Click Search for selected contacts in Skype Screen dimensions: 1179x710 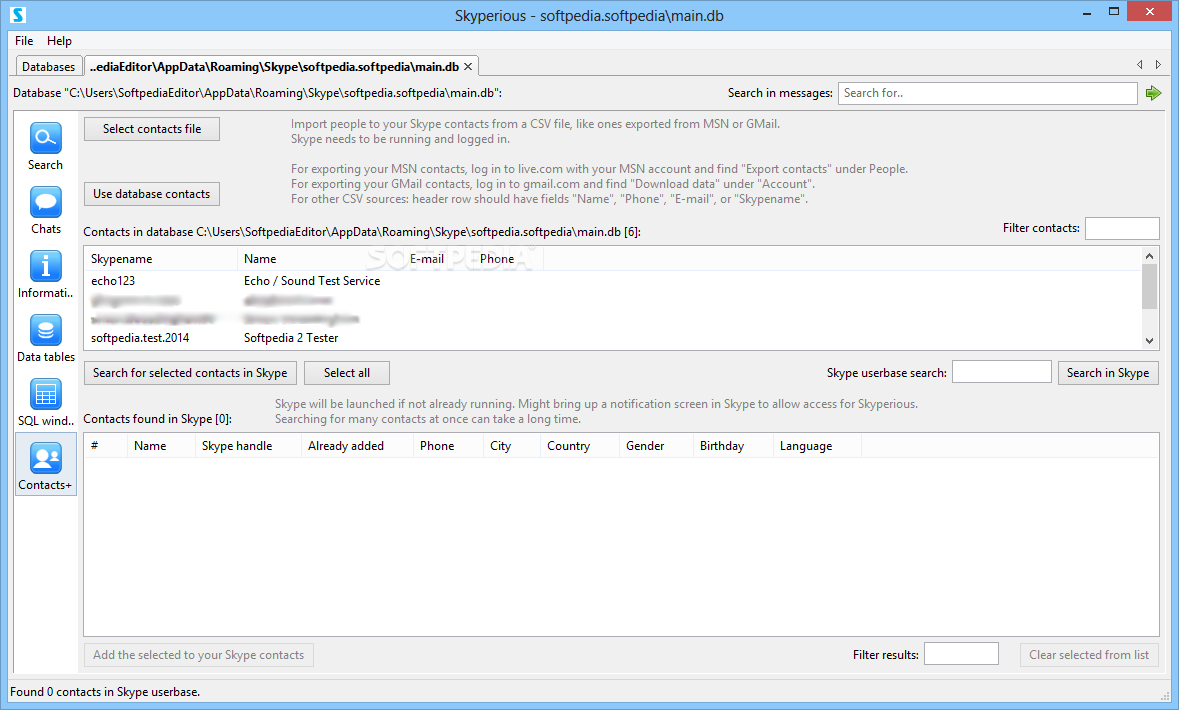click(x=190, y=373)
